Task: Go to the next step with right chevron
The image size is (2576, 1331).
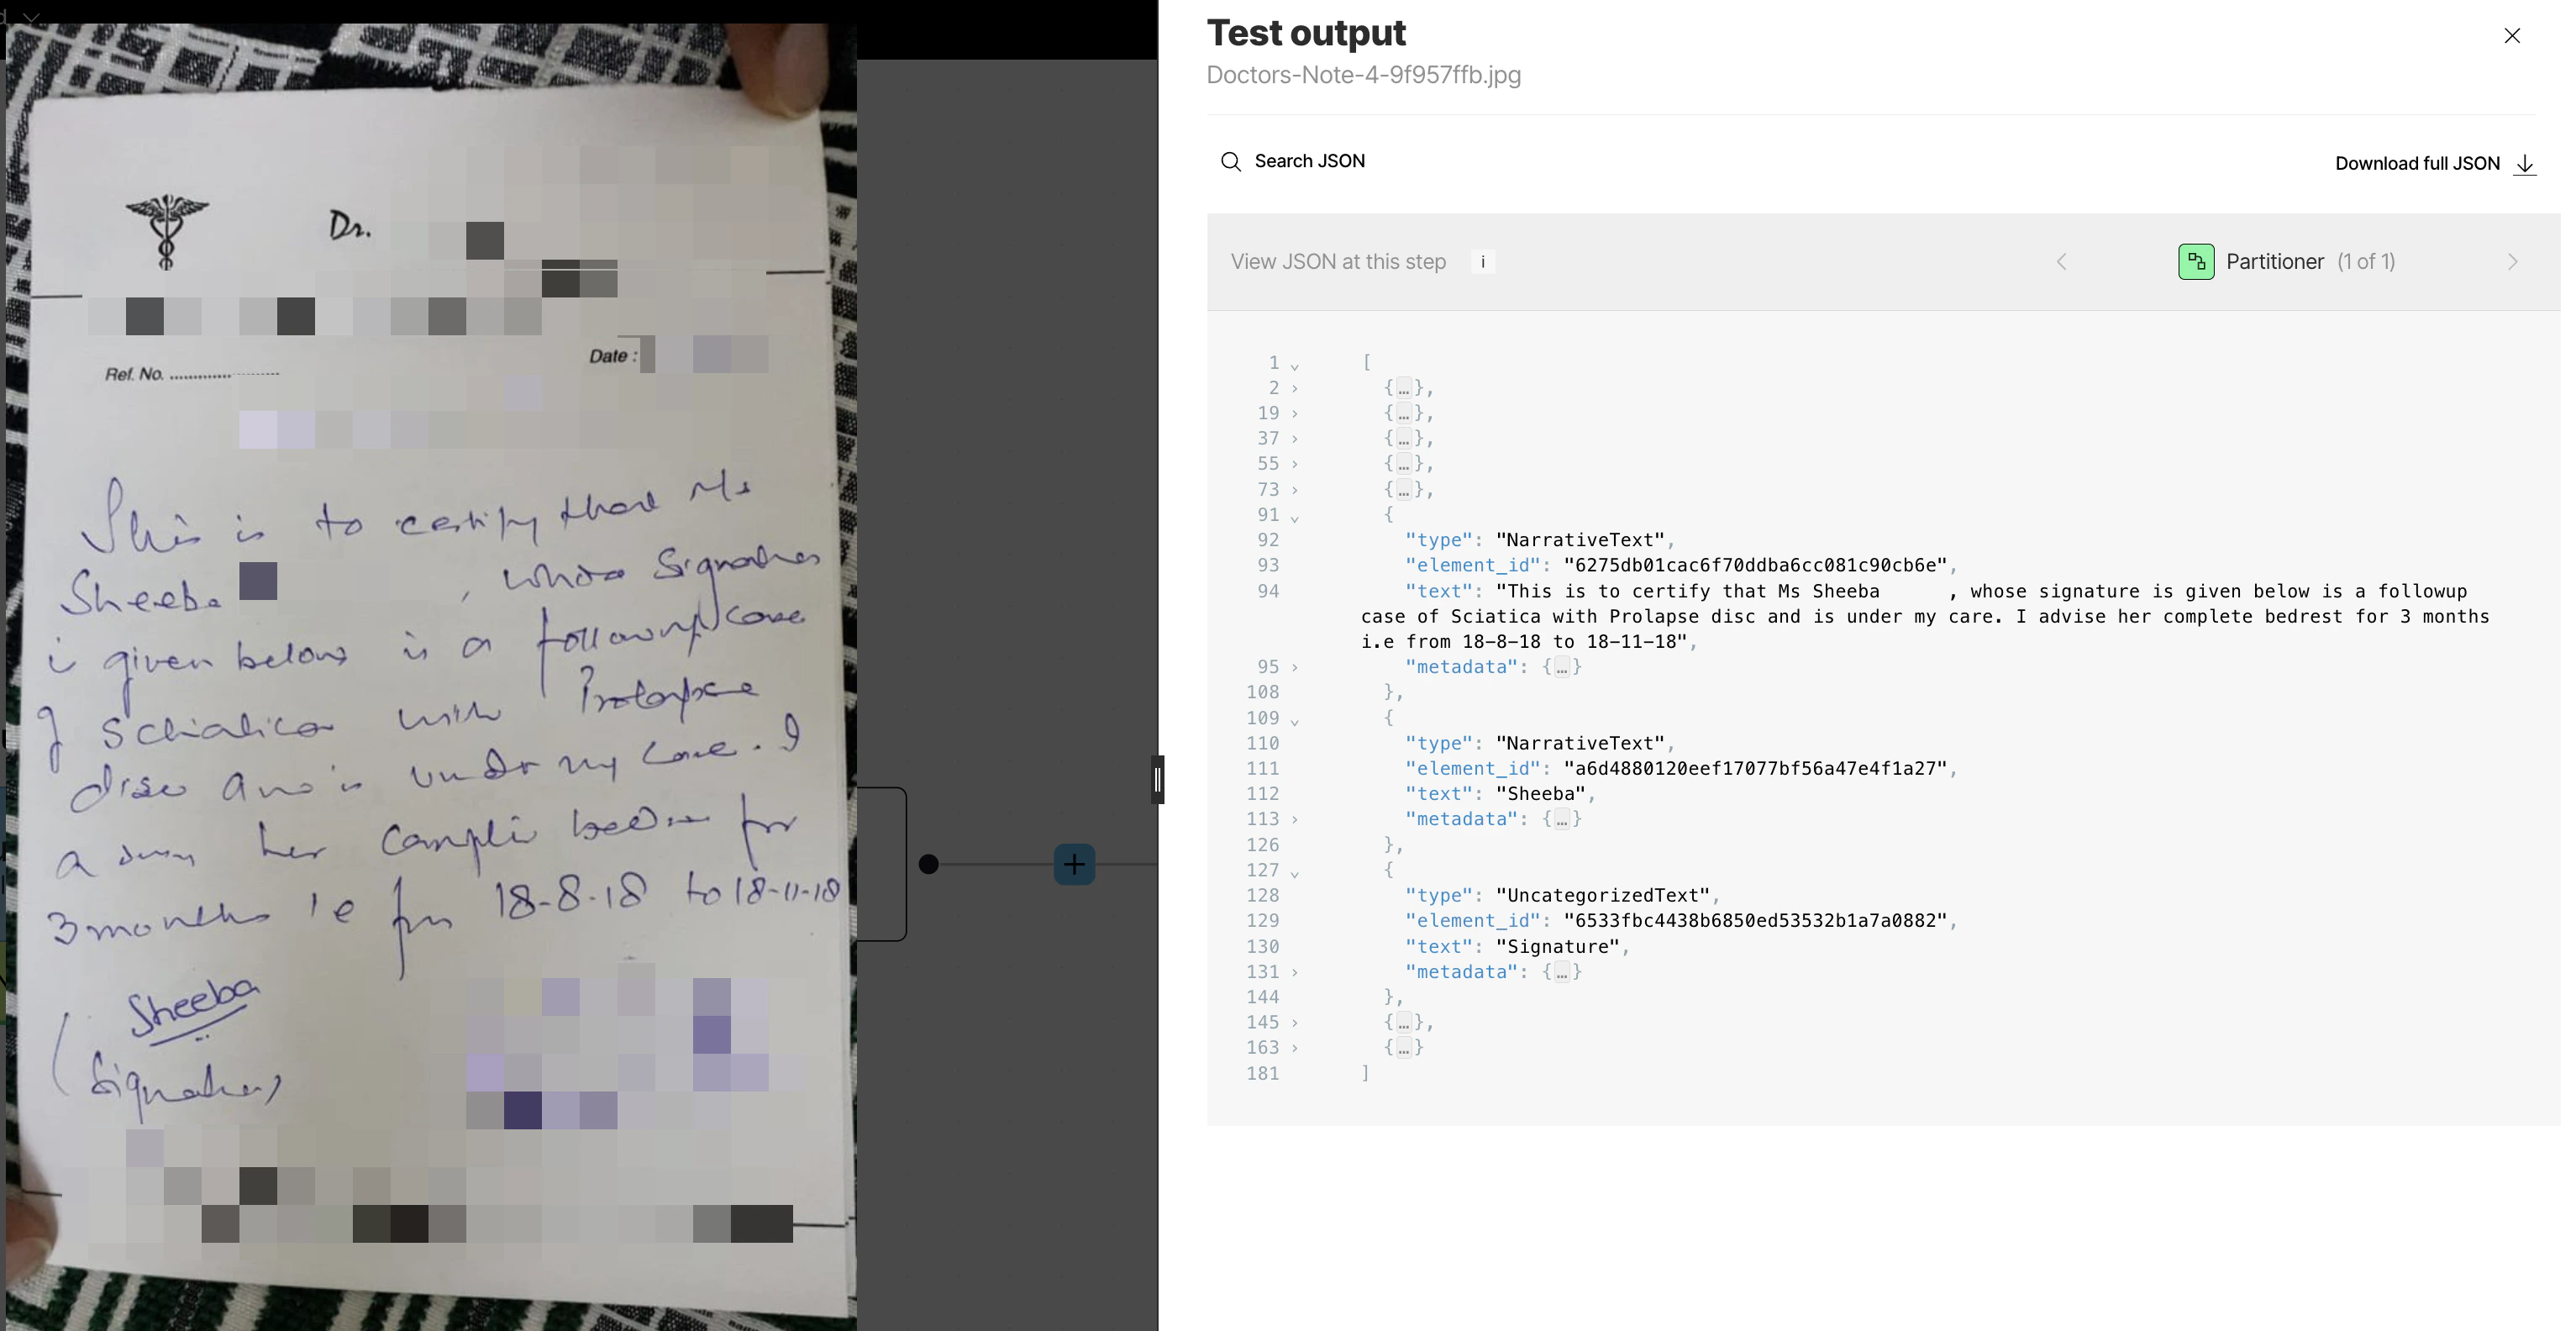Action: tap(2512, 262)
